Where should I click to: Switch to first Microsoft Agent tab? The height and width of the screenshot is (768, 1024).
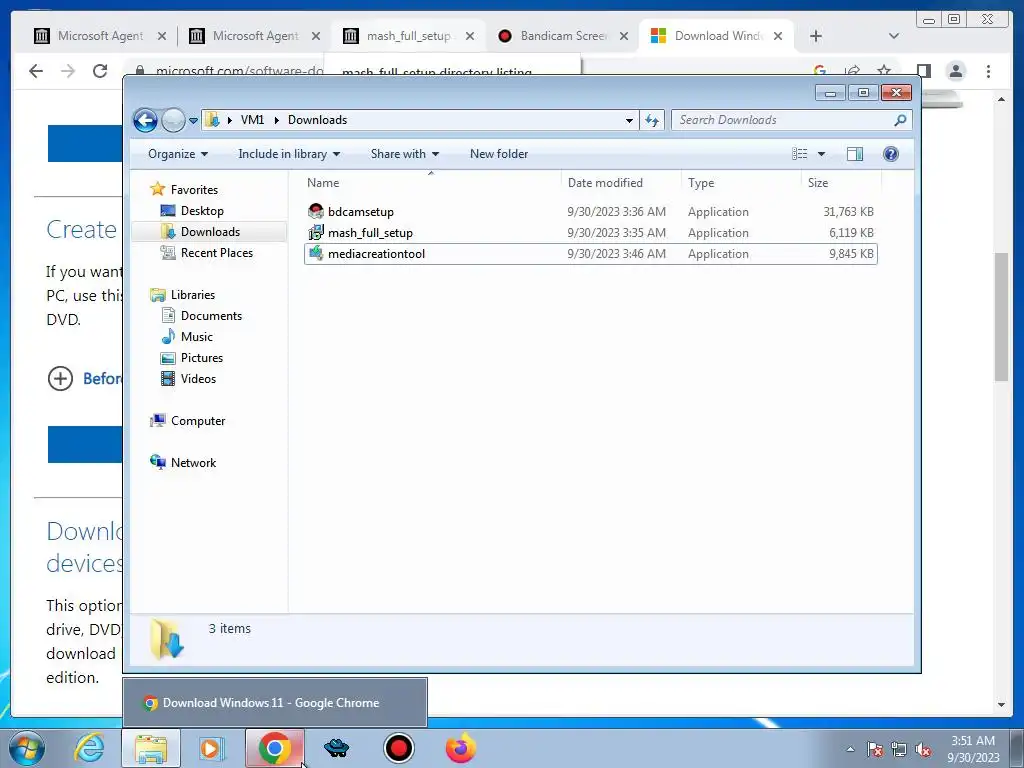101,36
